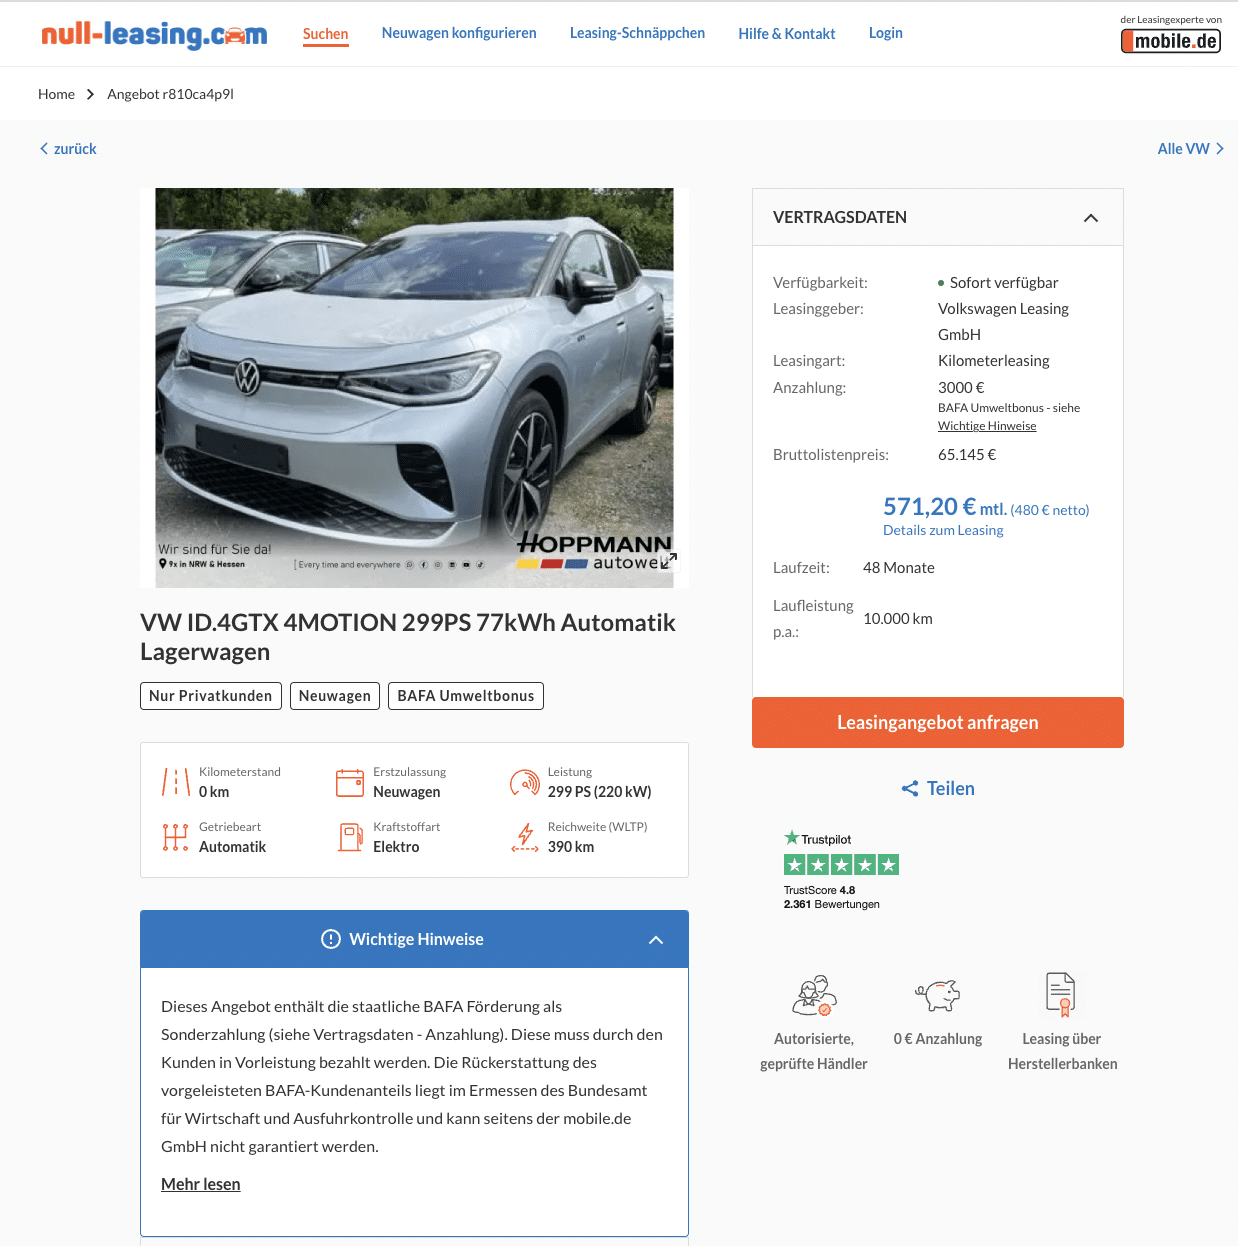
Task: Open Leasing-Schnäppchen menu item
Action: click(637, 33)
